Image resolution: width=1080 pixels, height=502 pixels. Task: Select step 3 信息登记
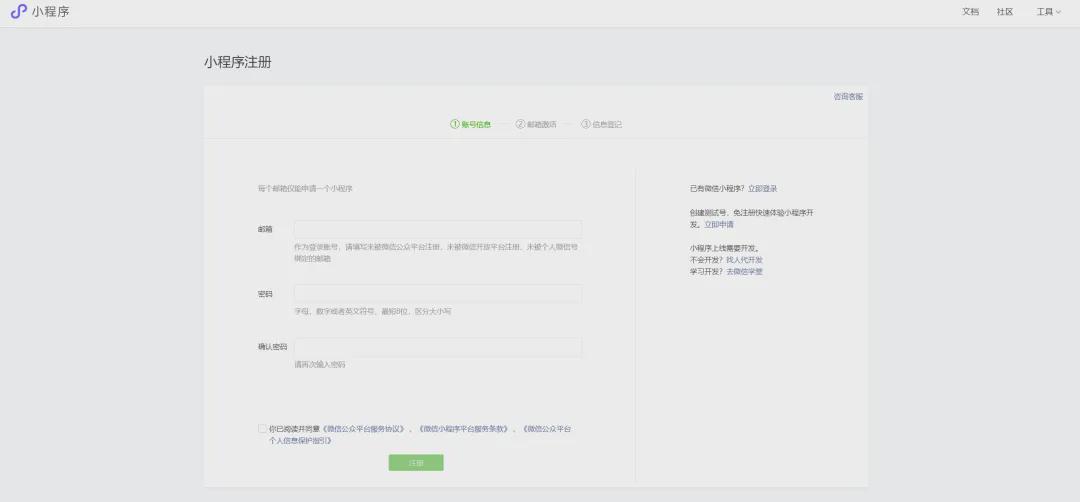click(x=601, y=125)
